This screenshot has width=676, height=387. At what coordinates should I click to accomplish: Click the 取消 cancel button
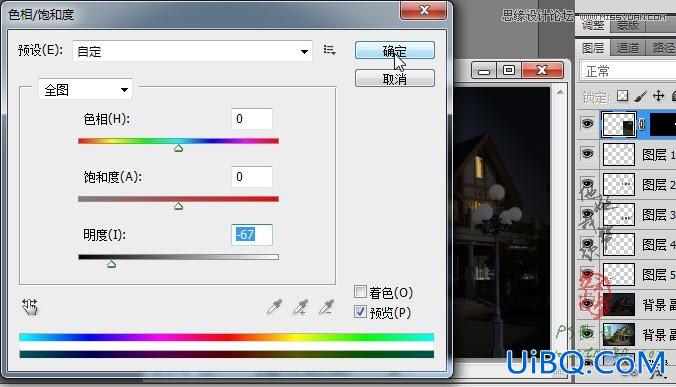click(x=394, y=78)
